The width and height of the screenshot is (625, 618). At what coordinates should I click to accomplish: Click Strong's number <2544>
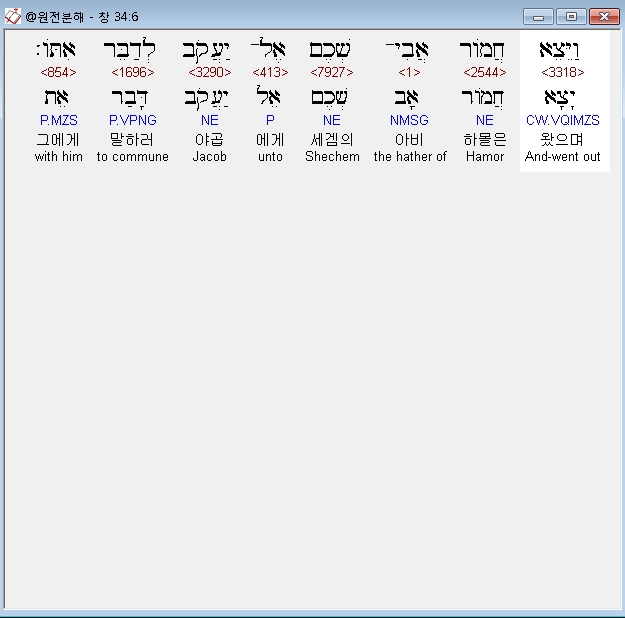[x=485, y=72]
